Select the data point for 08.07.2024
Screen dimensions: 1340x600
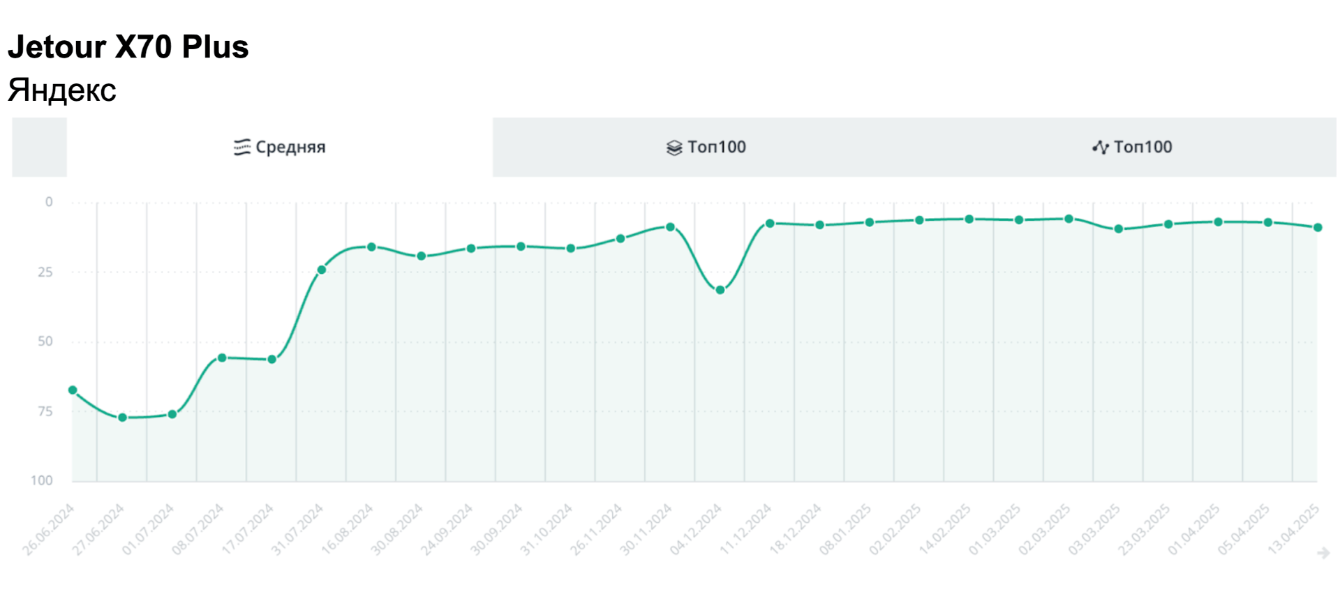point(222,357)
